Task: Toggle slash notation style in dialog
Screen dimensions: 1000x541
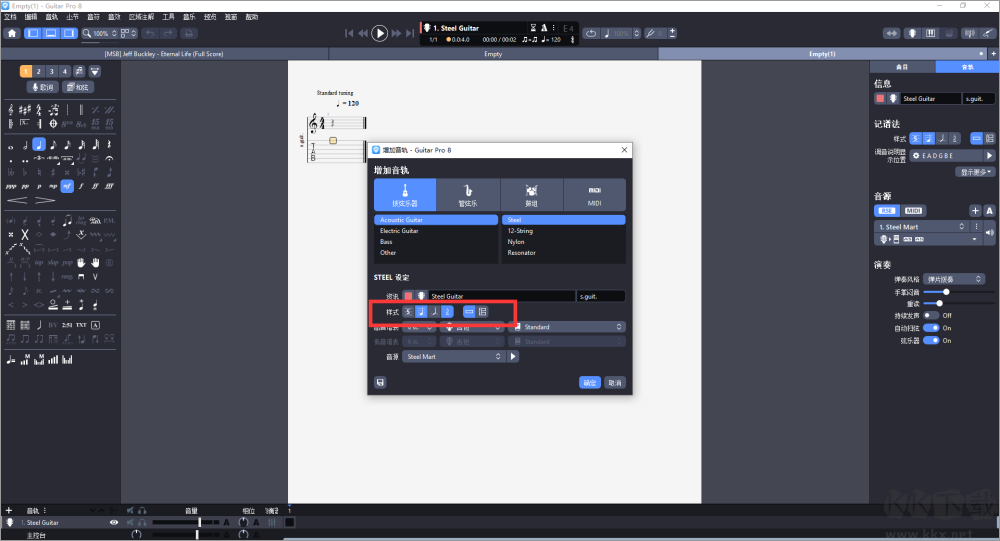Action: 434,311
